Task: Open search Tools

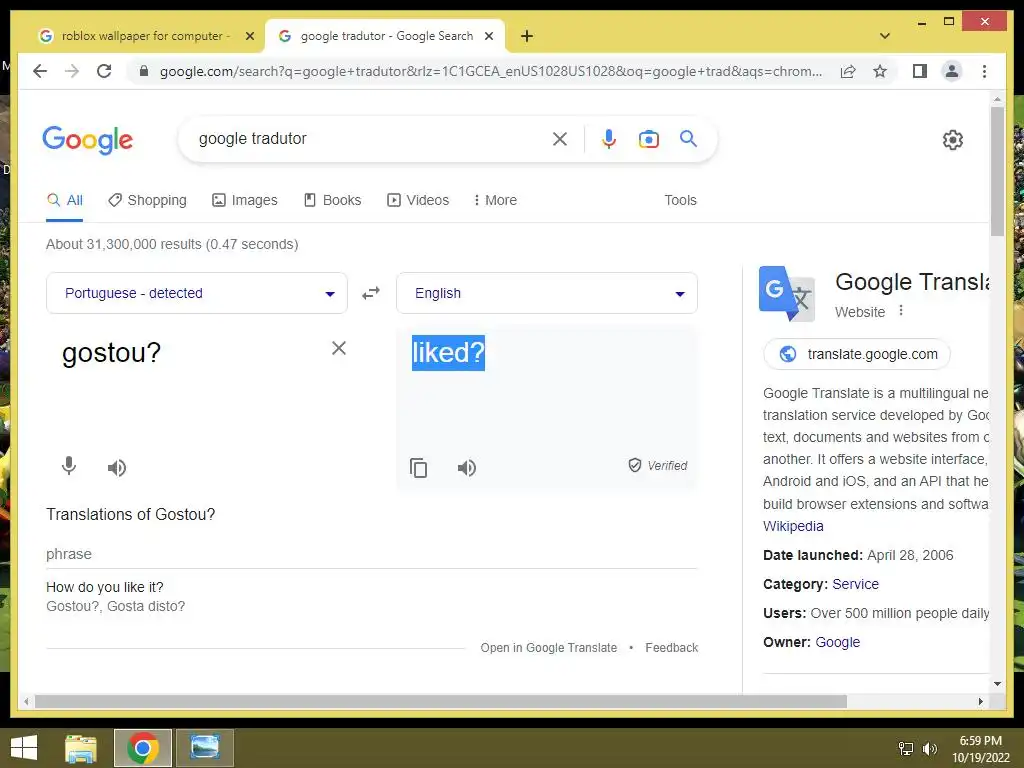Action: tap(680, 200)
